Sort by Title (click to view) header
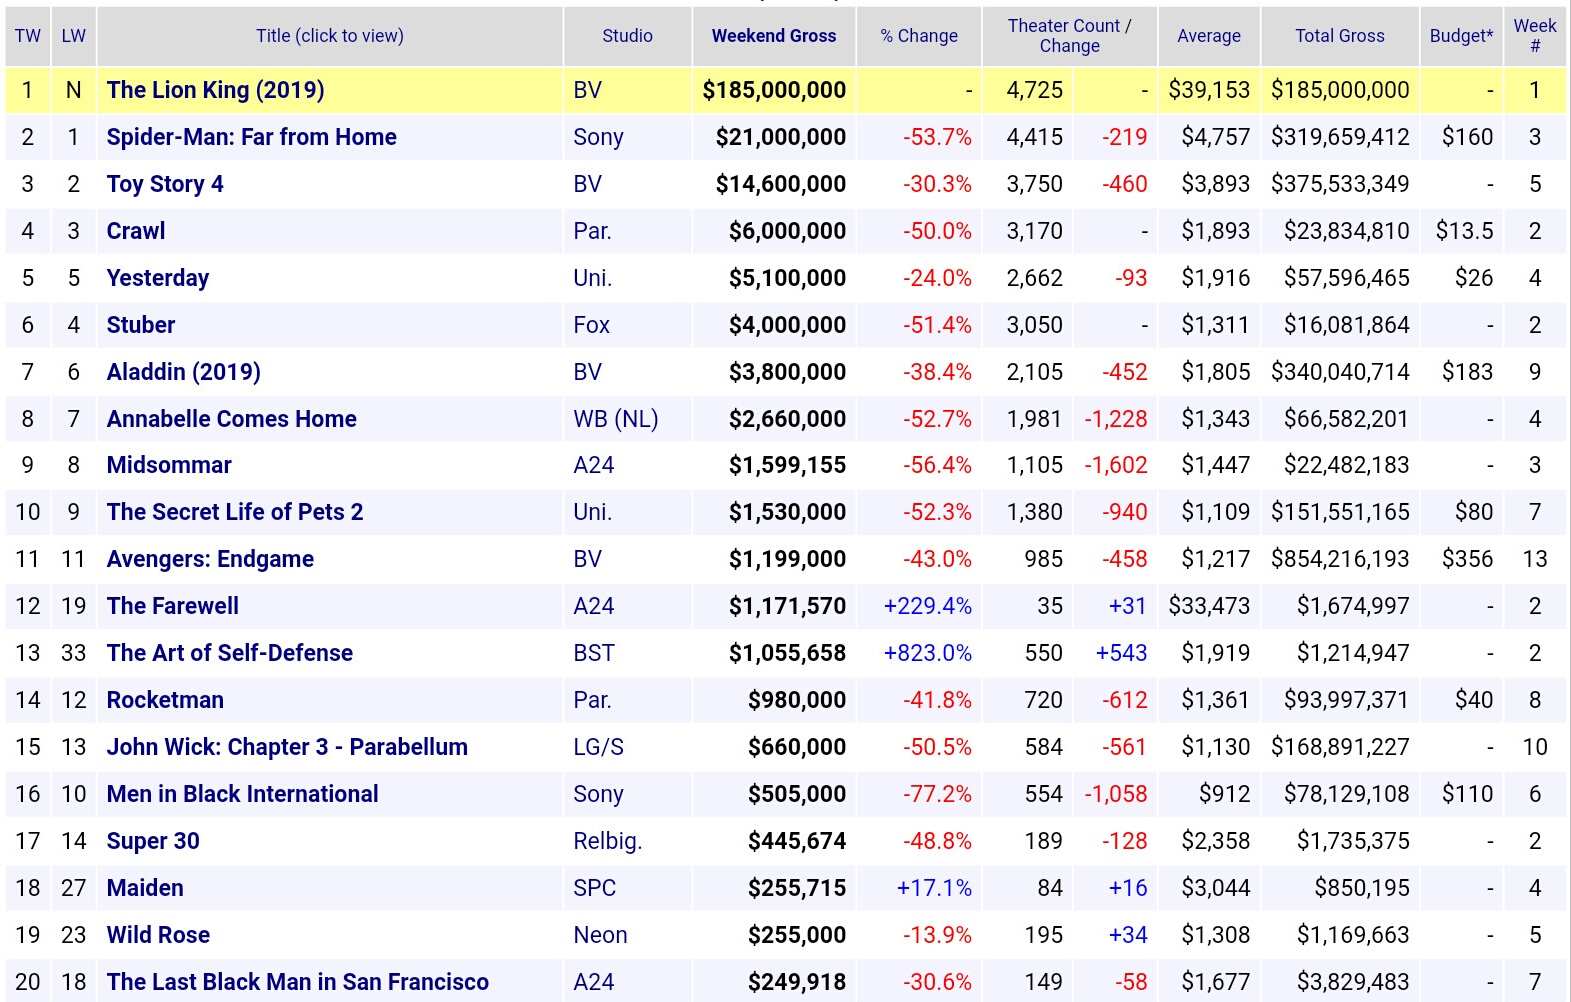Image resolution: width=1571 pixels, height=1002 pixels. click(x=330, y=36)
